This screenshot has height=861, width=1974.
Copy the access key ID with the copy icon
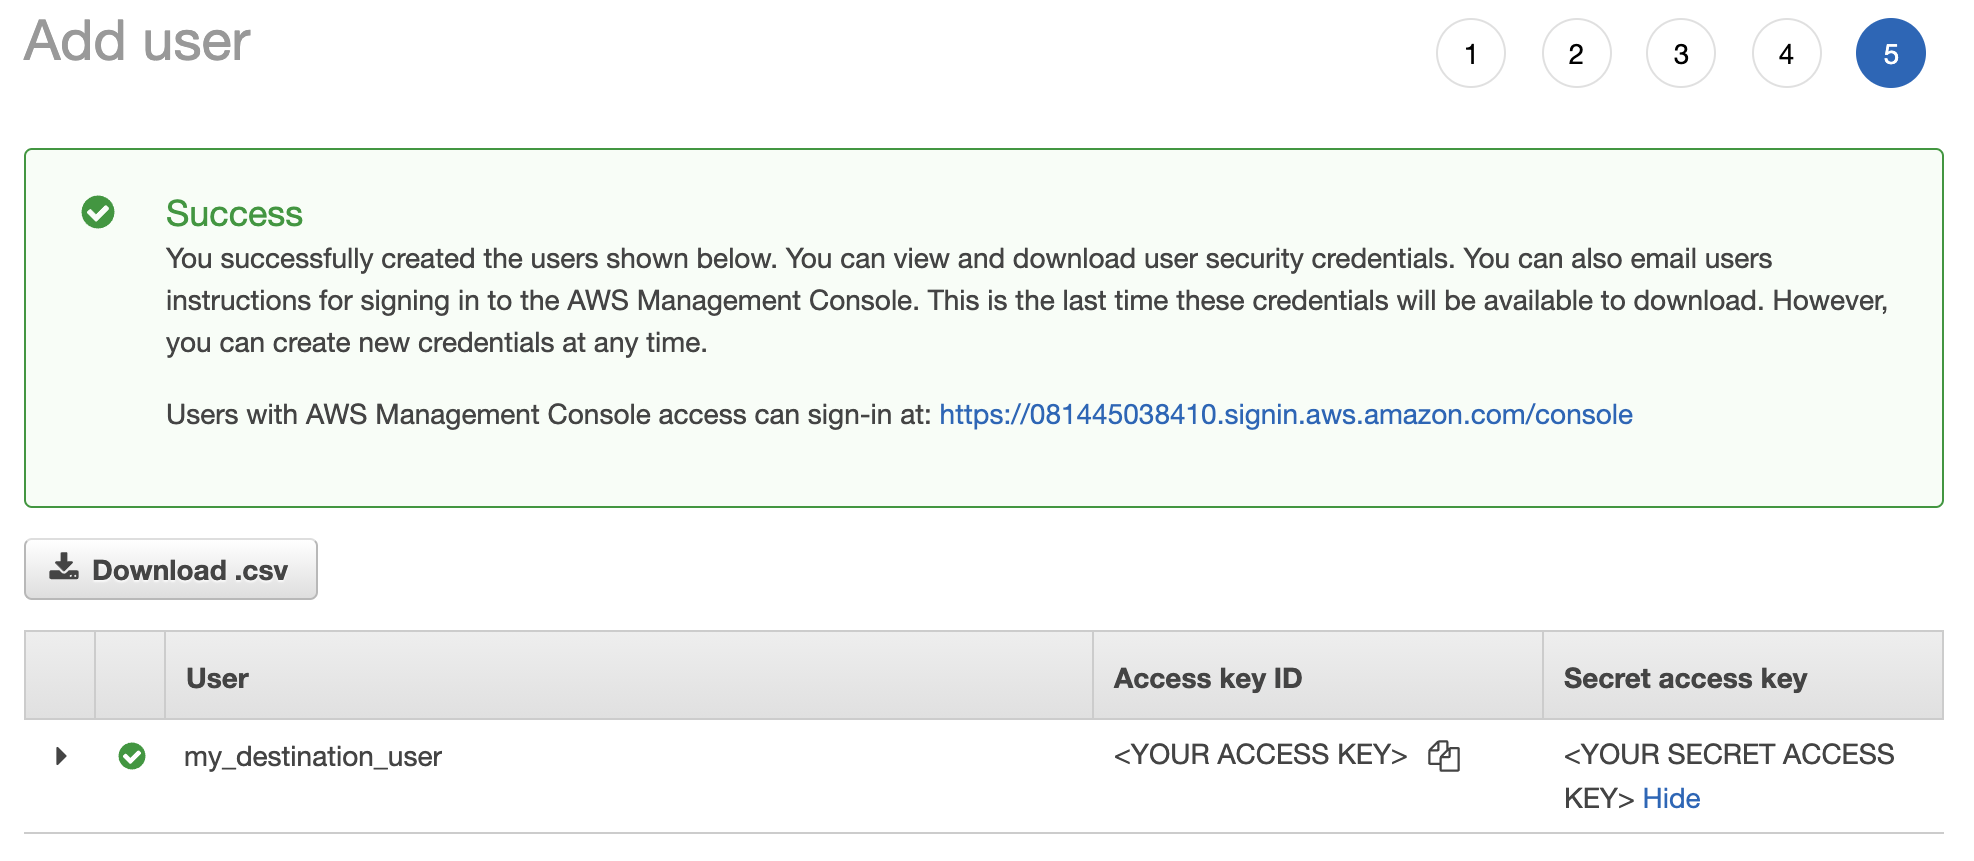(1444, 756)
